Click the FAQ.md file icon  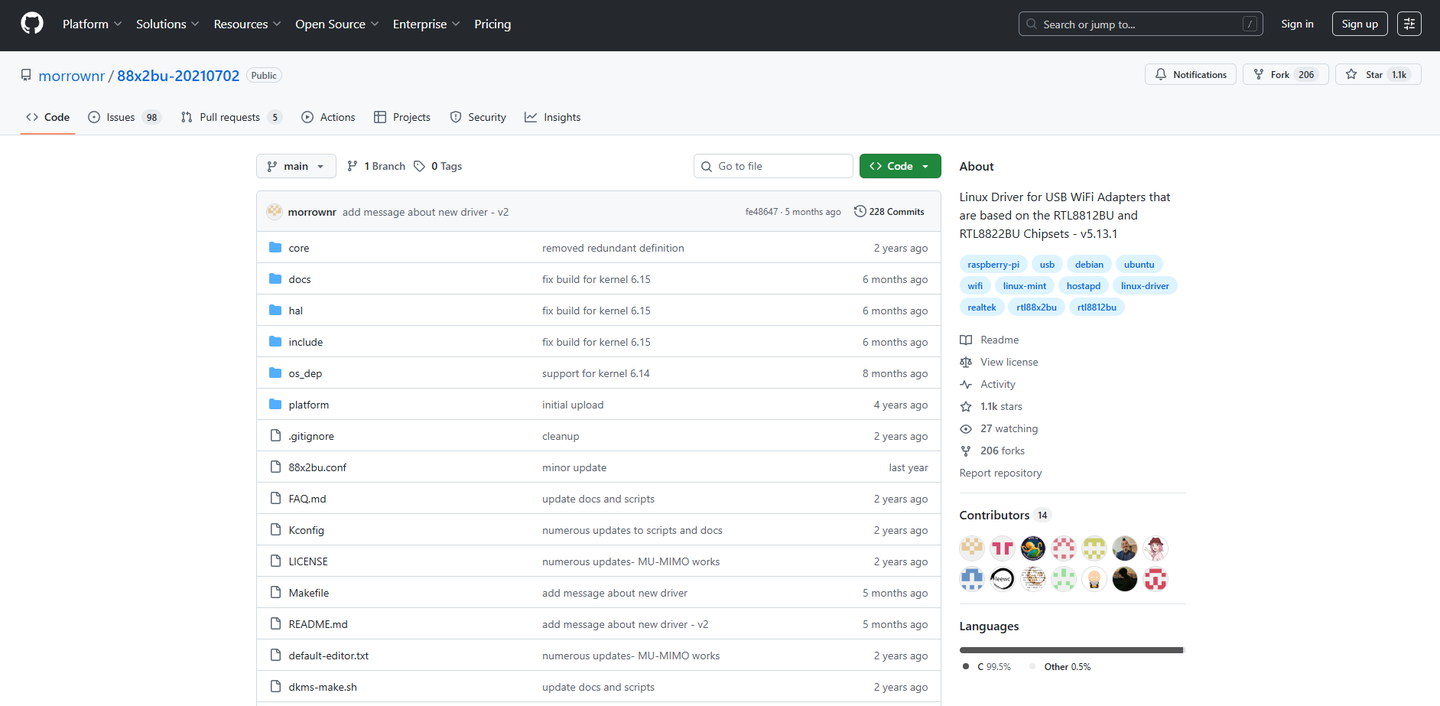tap(276, 499)
